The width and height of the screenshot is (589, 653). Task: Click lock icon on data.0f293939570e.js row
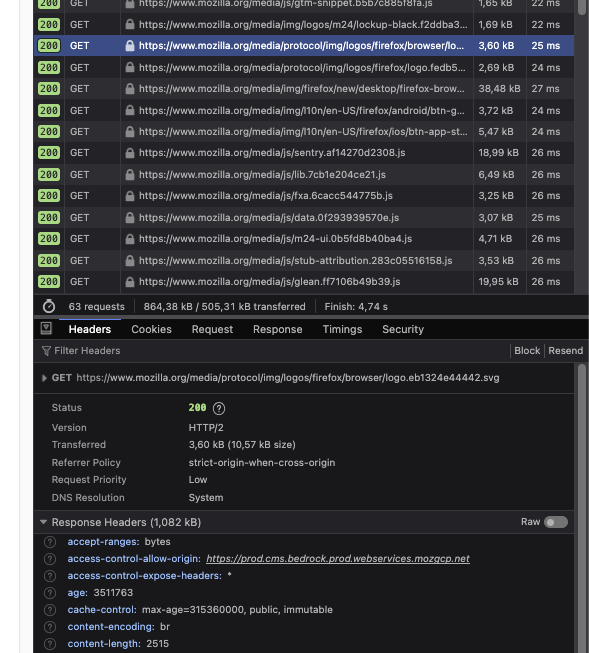[x=130, y=217]
